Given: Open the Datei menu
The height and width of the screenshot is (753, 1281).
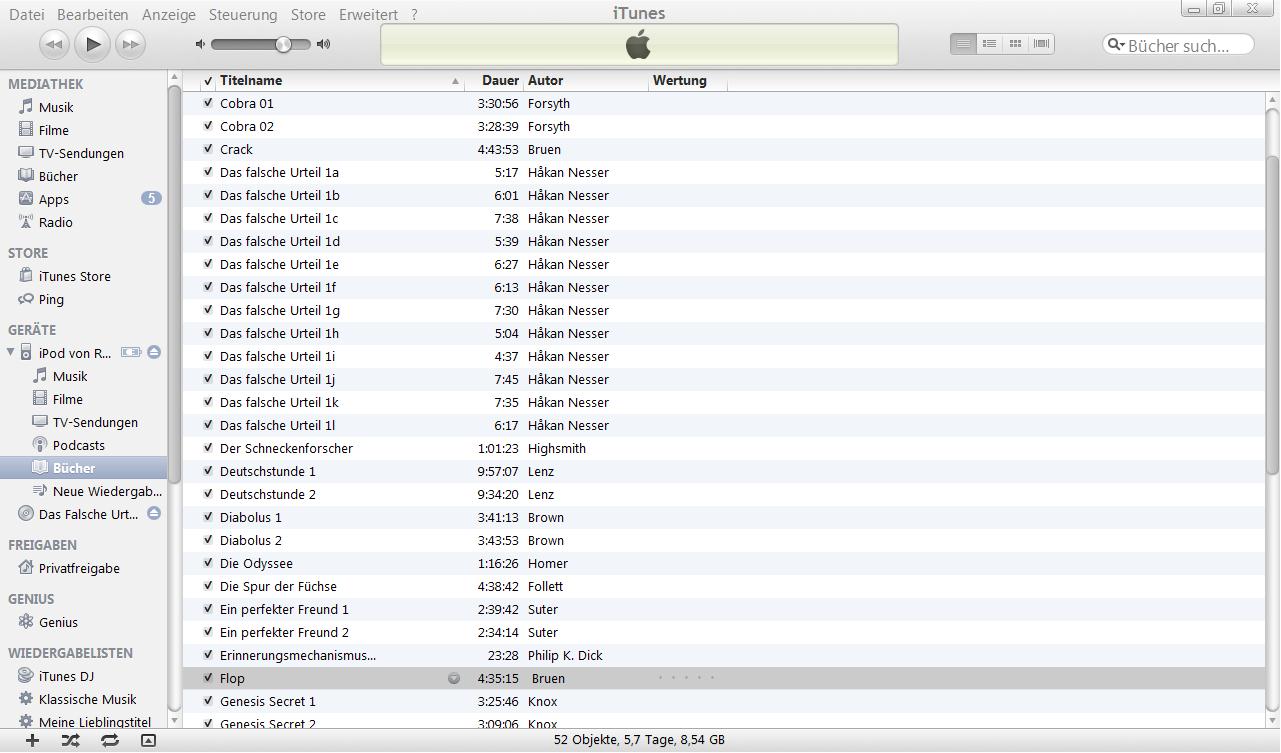Looking at the screenshot, I should [x=26, y=14].
